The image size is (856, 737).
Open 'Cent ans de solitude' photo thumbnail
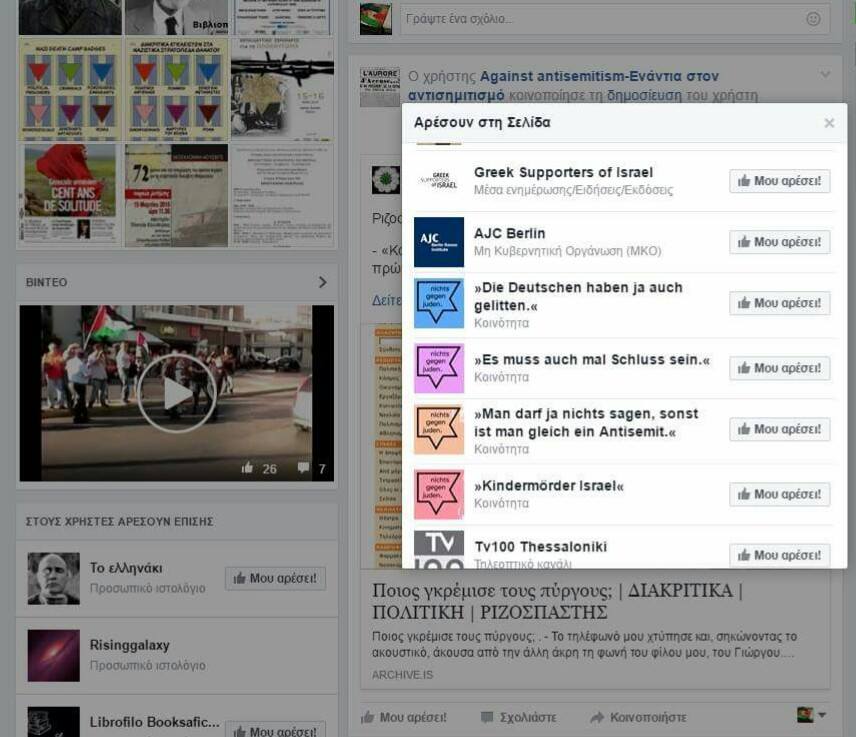pyautogui.click(x=70, y=195)
